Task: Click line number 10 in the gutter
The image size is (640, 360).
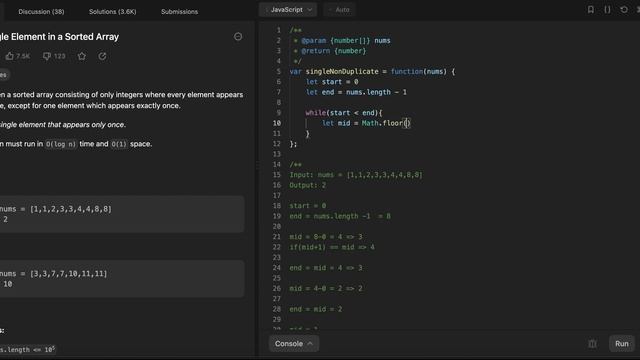Action: click(277, 123)
